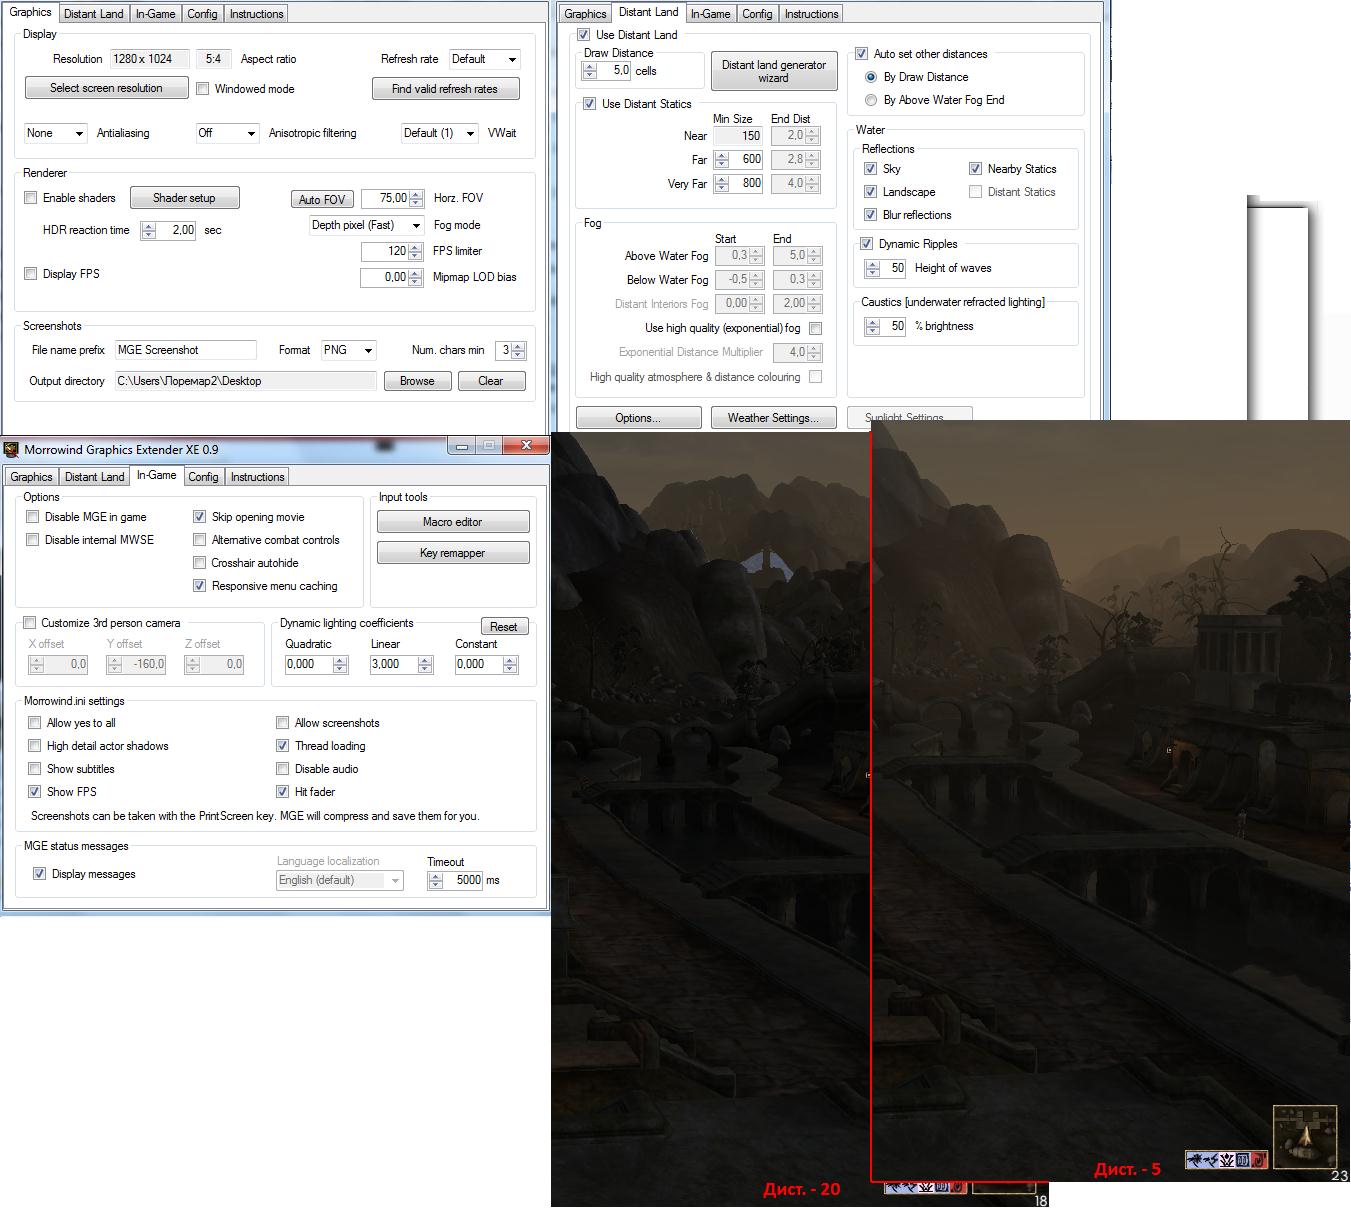
Task: Click Select screen resolution button
Action: click(x=106, y=88)
